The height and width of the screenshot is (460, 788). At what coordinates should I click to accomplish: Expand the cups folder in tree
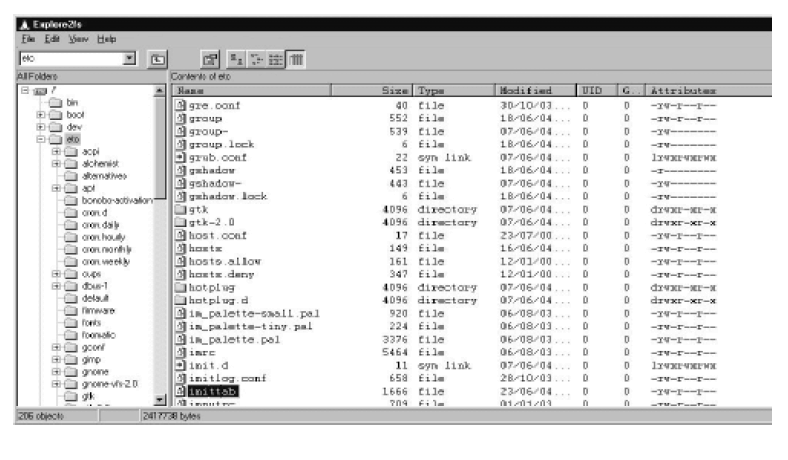(x=56, y=273)
